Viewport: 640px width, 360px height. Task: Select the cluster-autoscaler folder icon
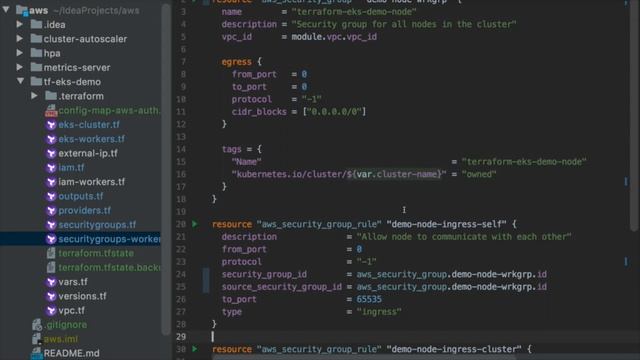pyautogui.click(x=36, y=39)
